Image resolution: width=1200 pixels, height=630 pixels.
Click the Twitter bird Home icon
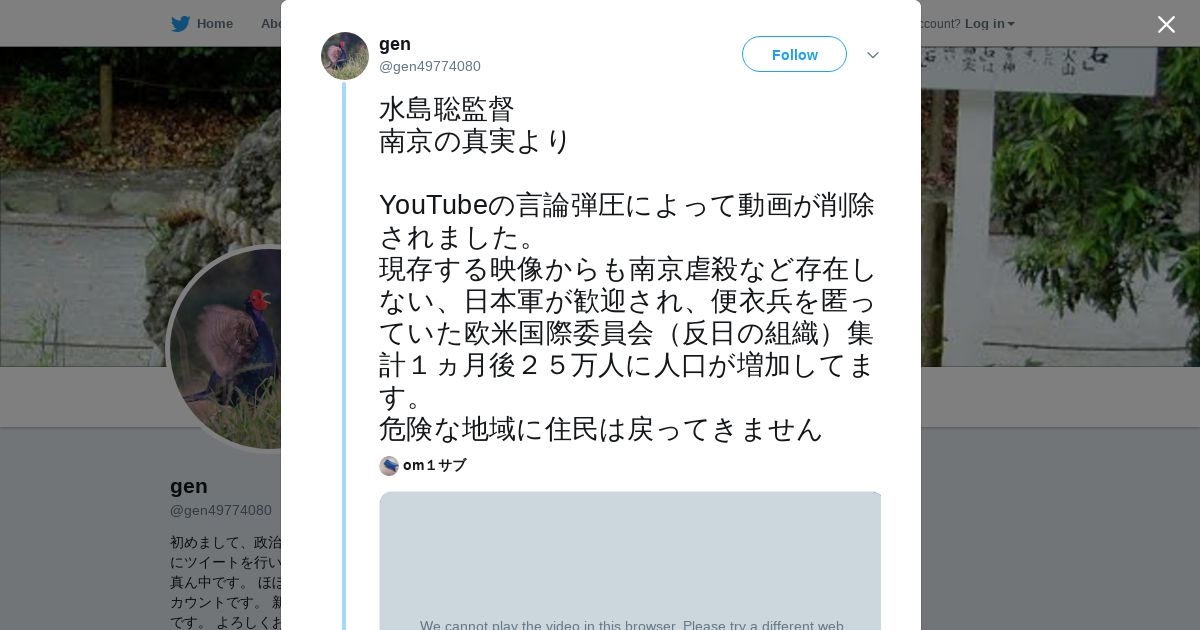pos(180,24)
